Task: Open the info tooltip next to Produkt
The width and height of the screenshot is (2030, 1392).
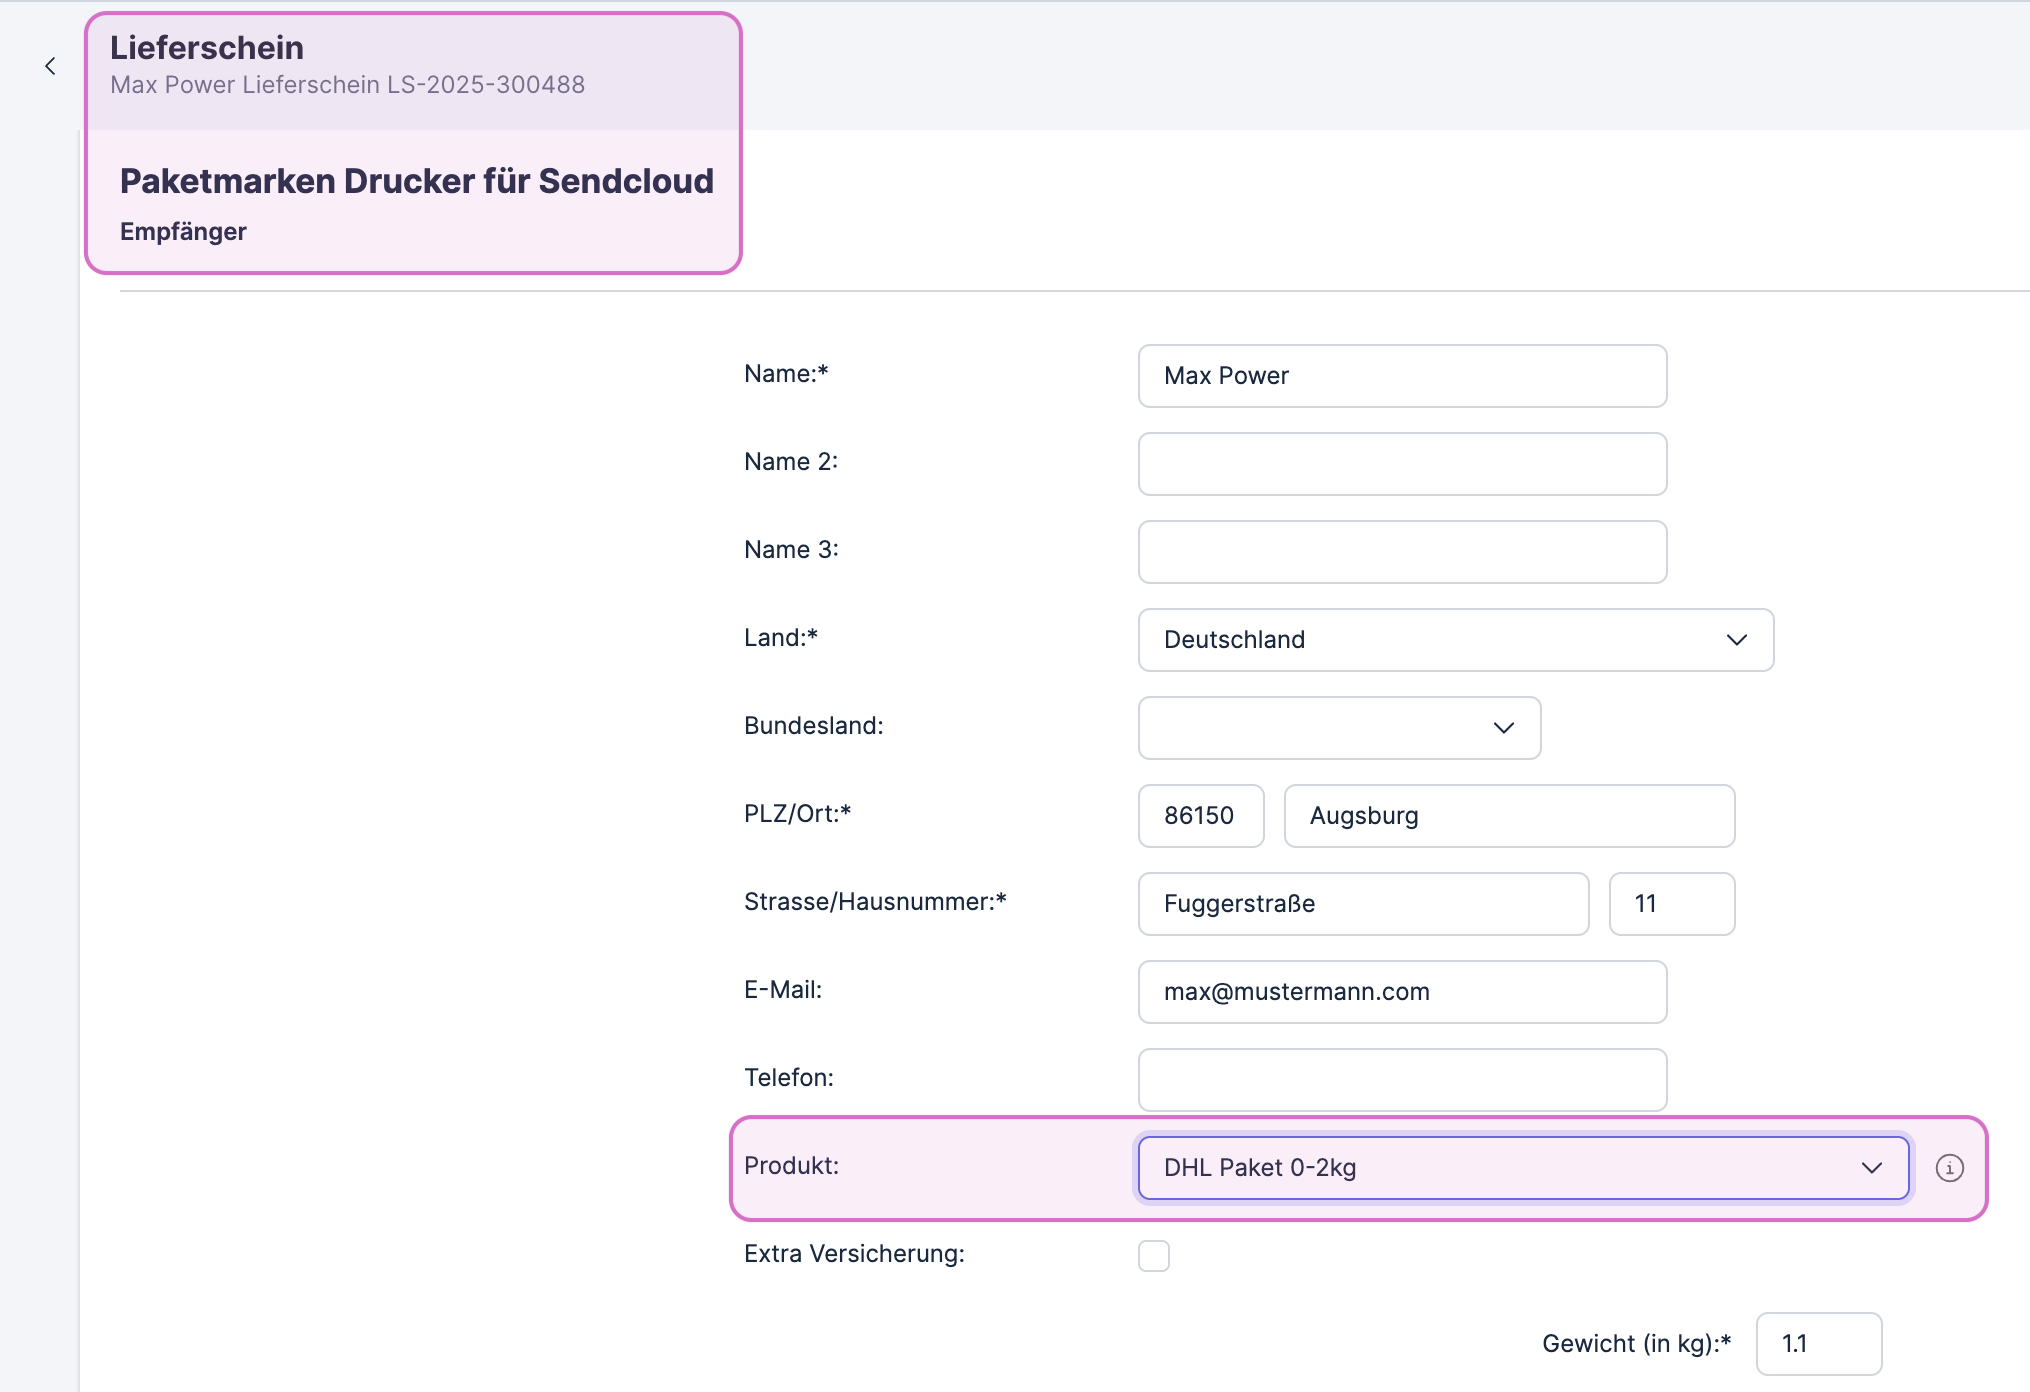Action: pos(1950,1167)
